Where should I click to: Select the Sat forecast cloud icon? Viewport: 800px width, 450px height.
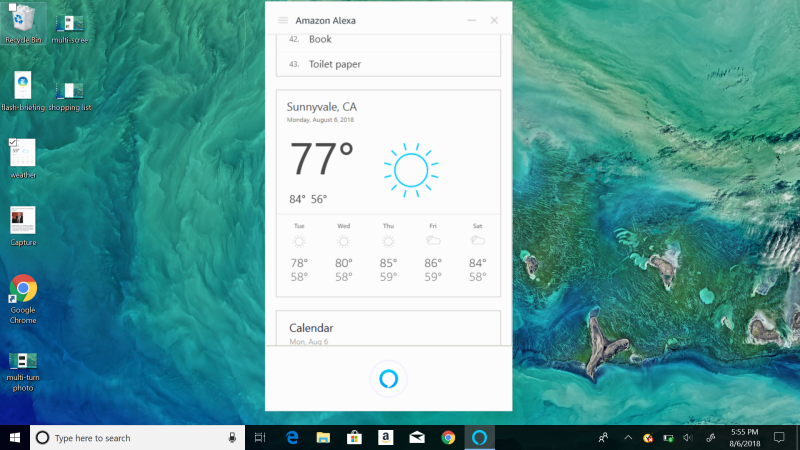[478, 240]
